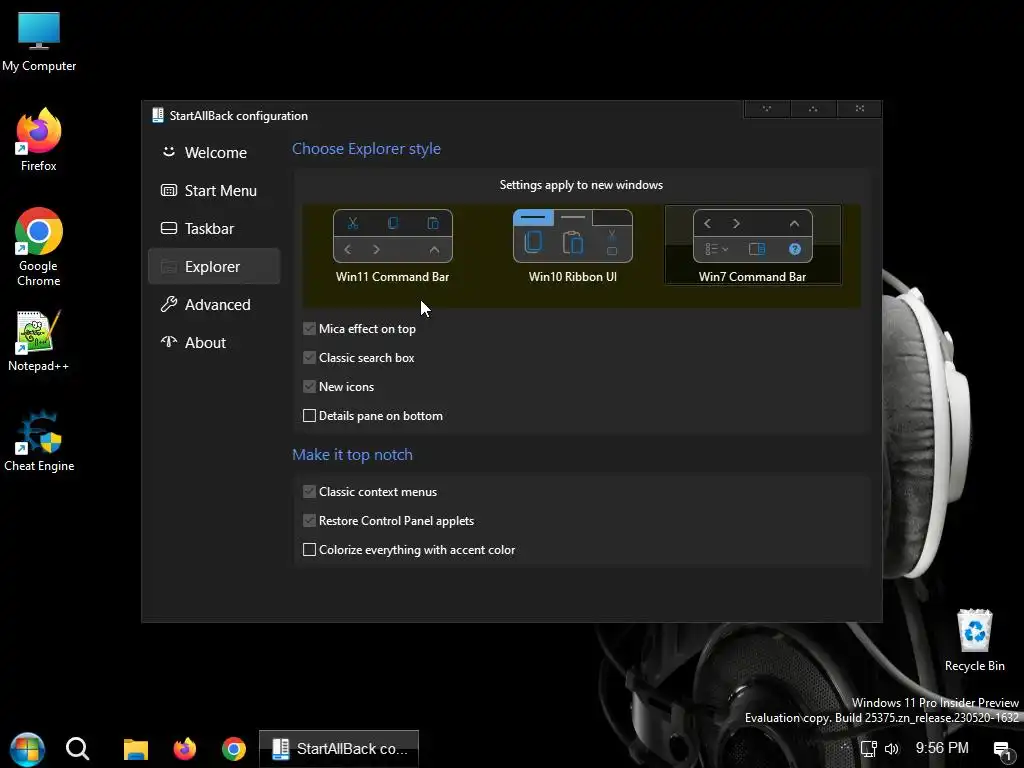Close the StartAllBack configuration window
This screenshot has height=768, width=1024.
click(859, 109)
